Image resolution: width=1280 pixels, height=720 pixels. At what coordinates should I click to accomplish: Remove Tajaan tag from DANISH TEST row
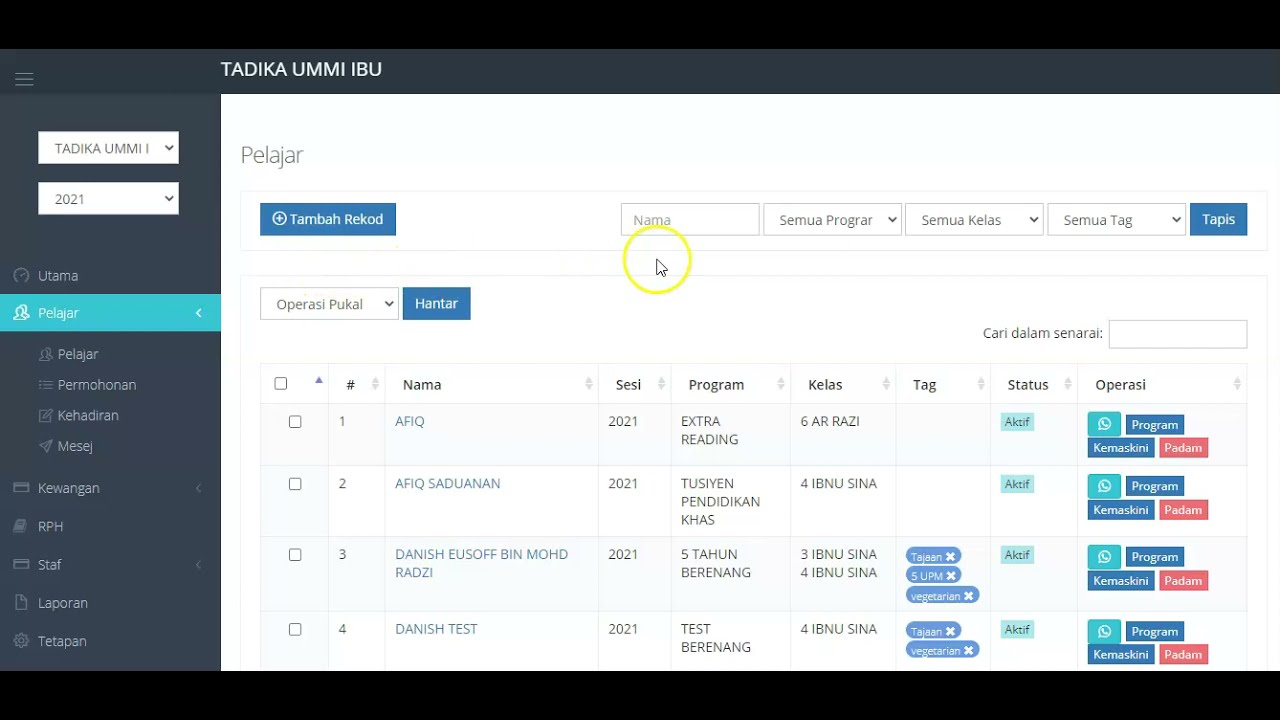click(950, 631)
